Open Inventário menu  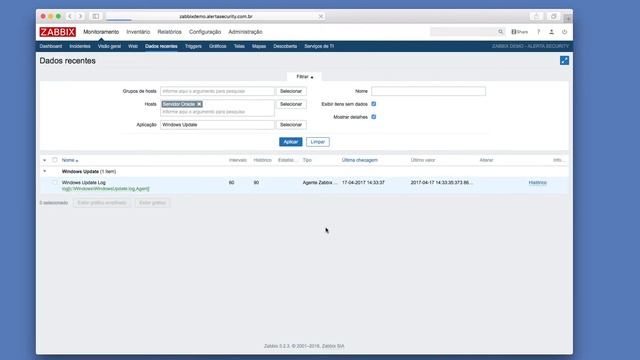[x=138, y=32]
